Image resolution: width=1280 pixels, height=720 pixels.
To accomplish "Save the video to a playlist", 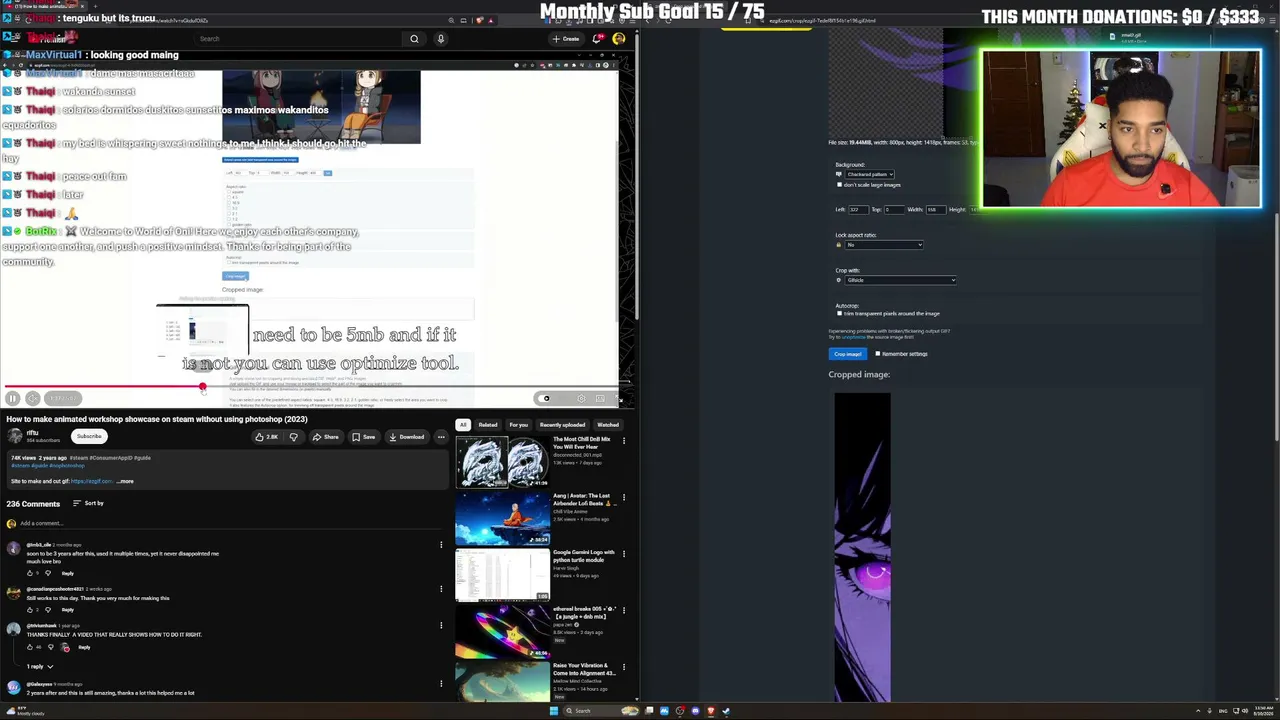I will 363,437.
